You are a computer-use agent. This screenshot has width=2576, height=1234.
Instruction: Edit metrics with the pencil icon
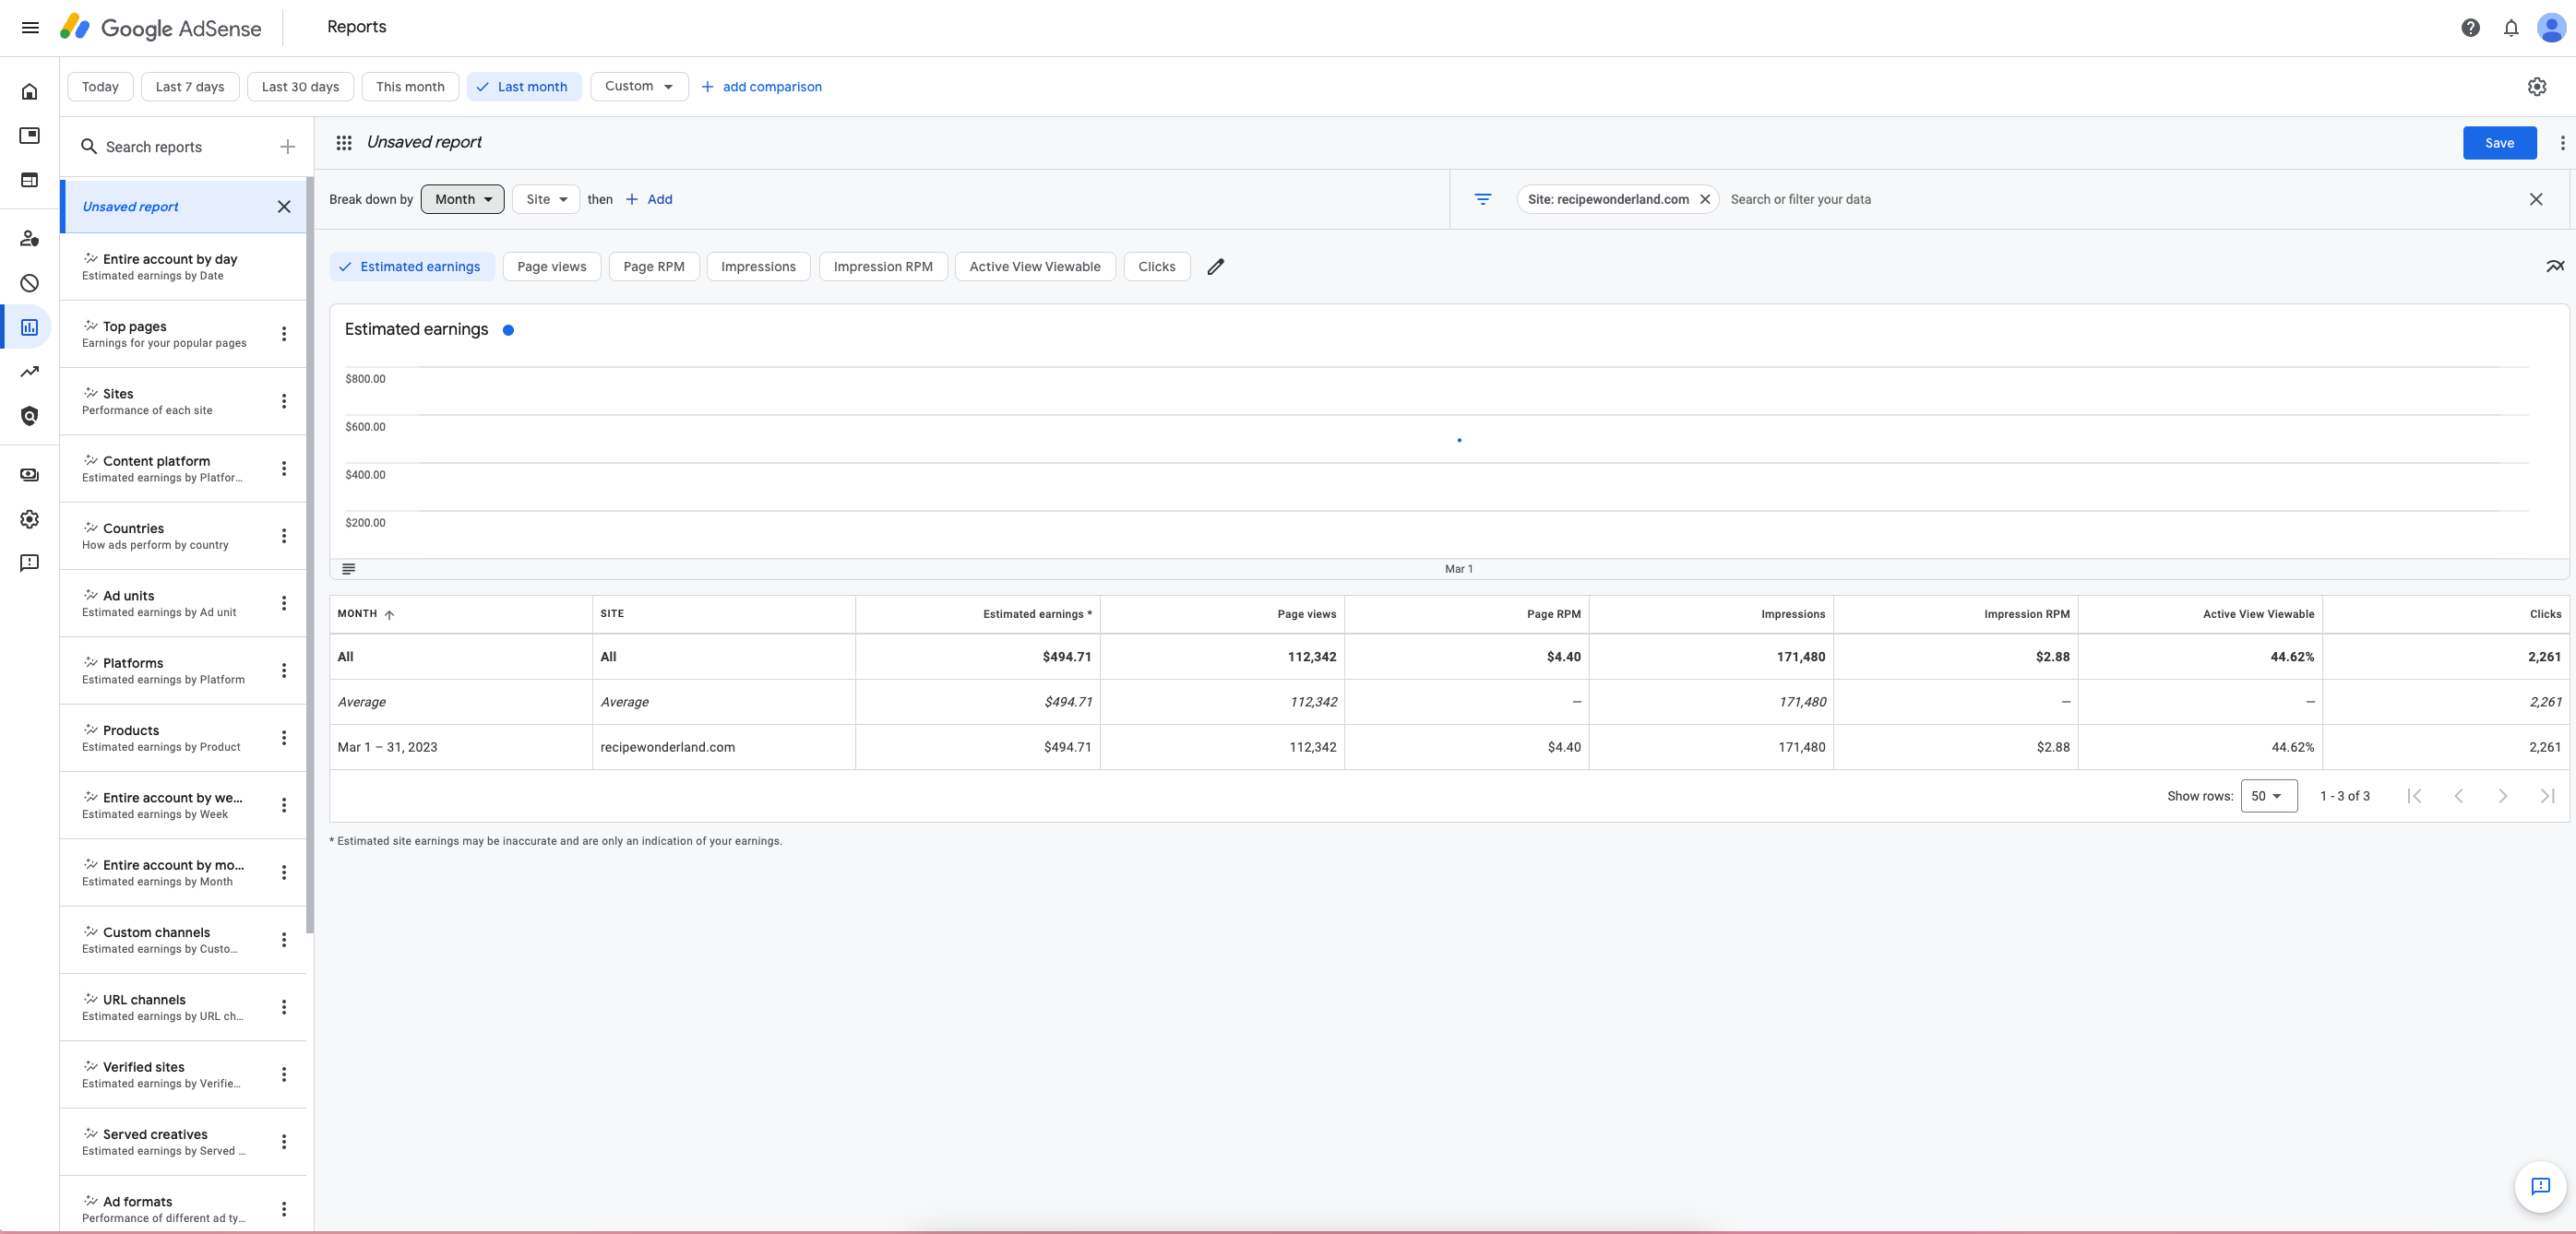1216,267
